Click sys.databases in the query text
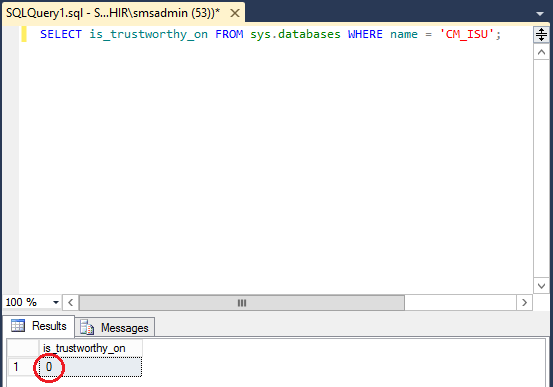 tap(295, 35)
